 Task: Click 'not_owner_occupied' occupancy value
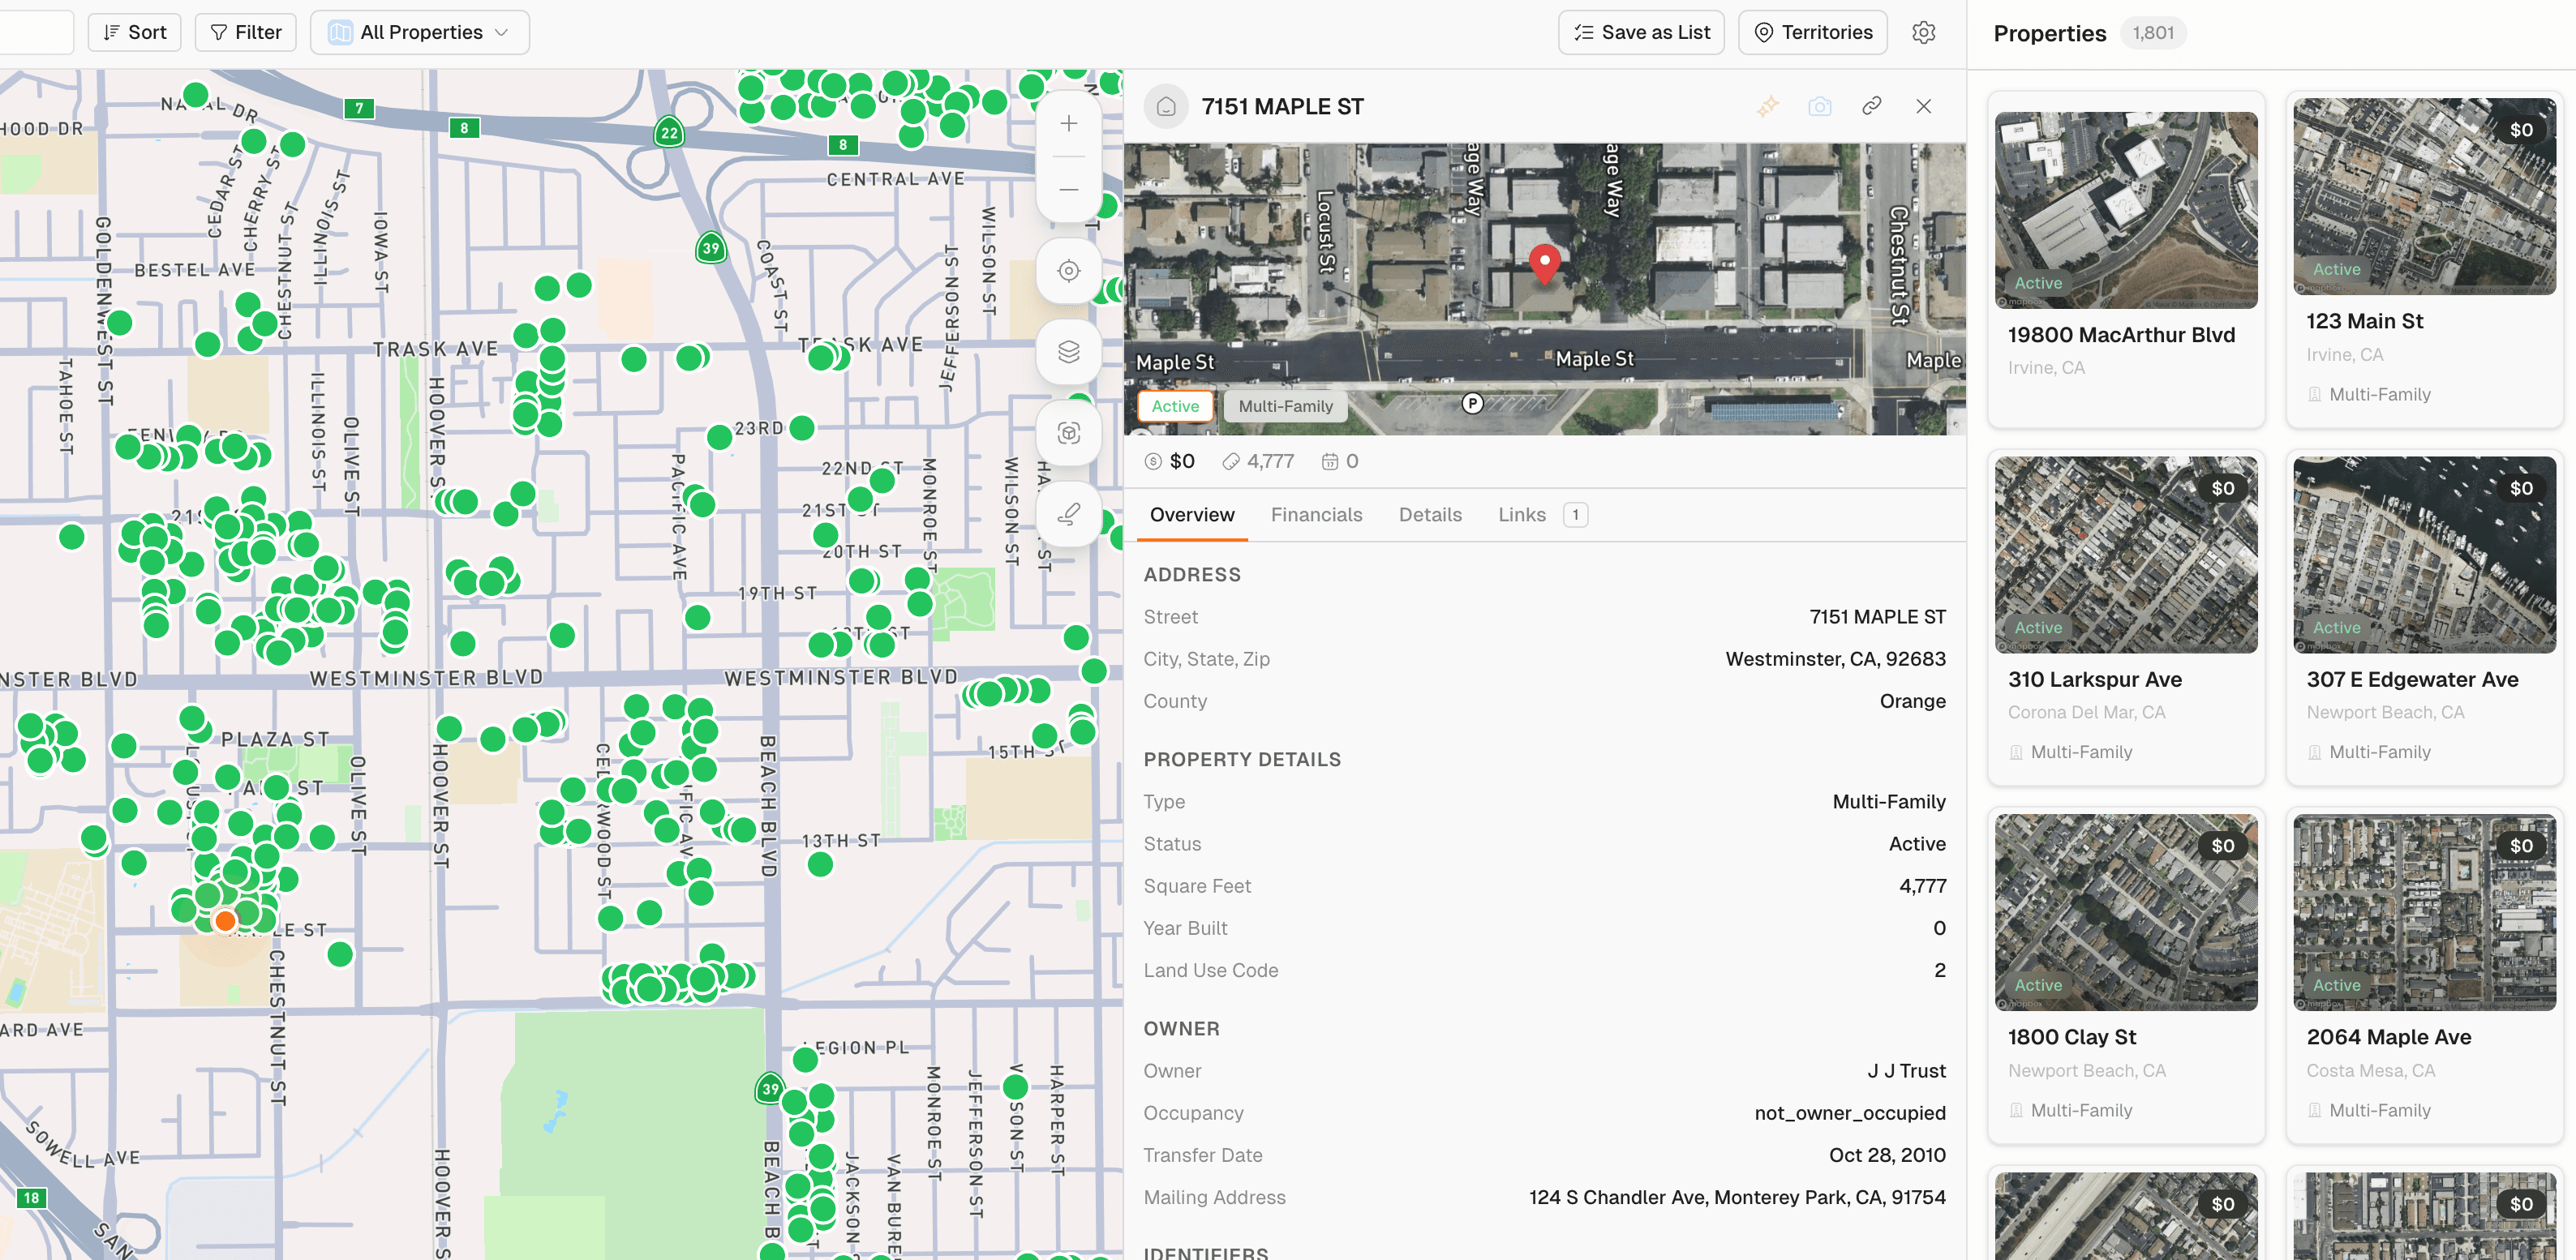tap(1850, 1113)
